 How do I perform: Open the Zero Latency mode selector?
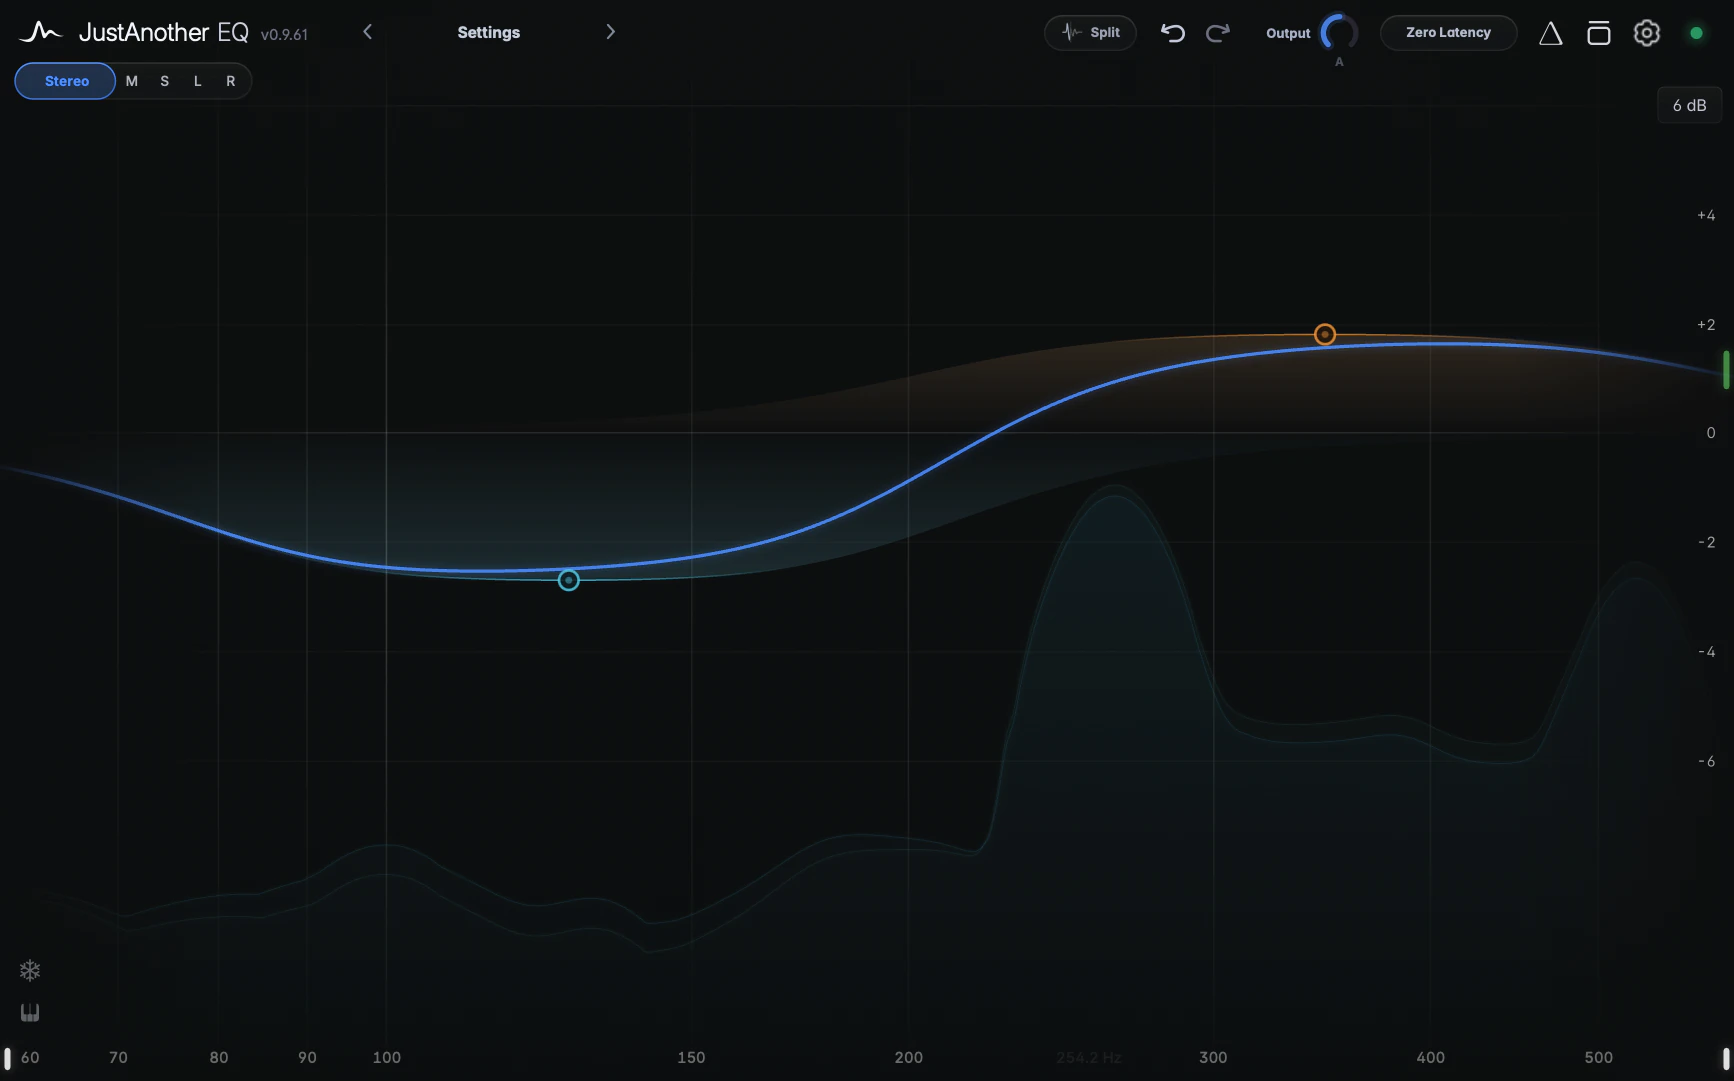pos(1448,32)
